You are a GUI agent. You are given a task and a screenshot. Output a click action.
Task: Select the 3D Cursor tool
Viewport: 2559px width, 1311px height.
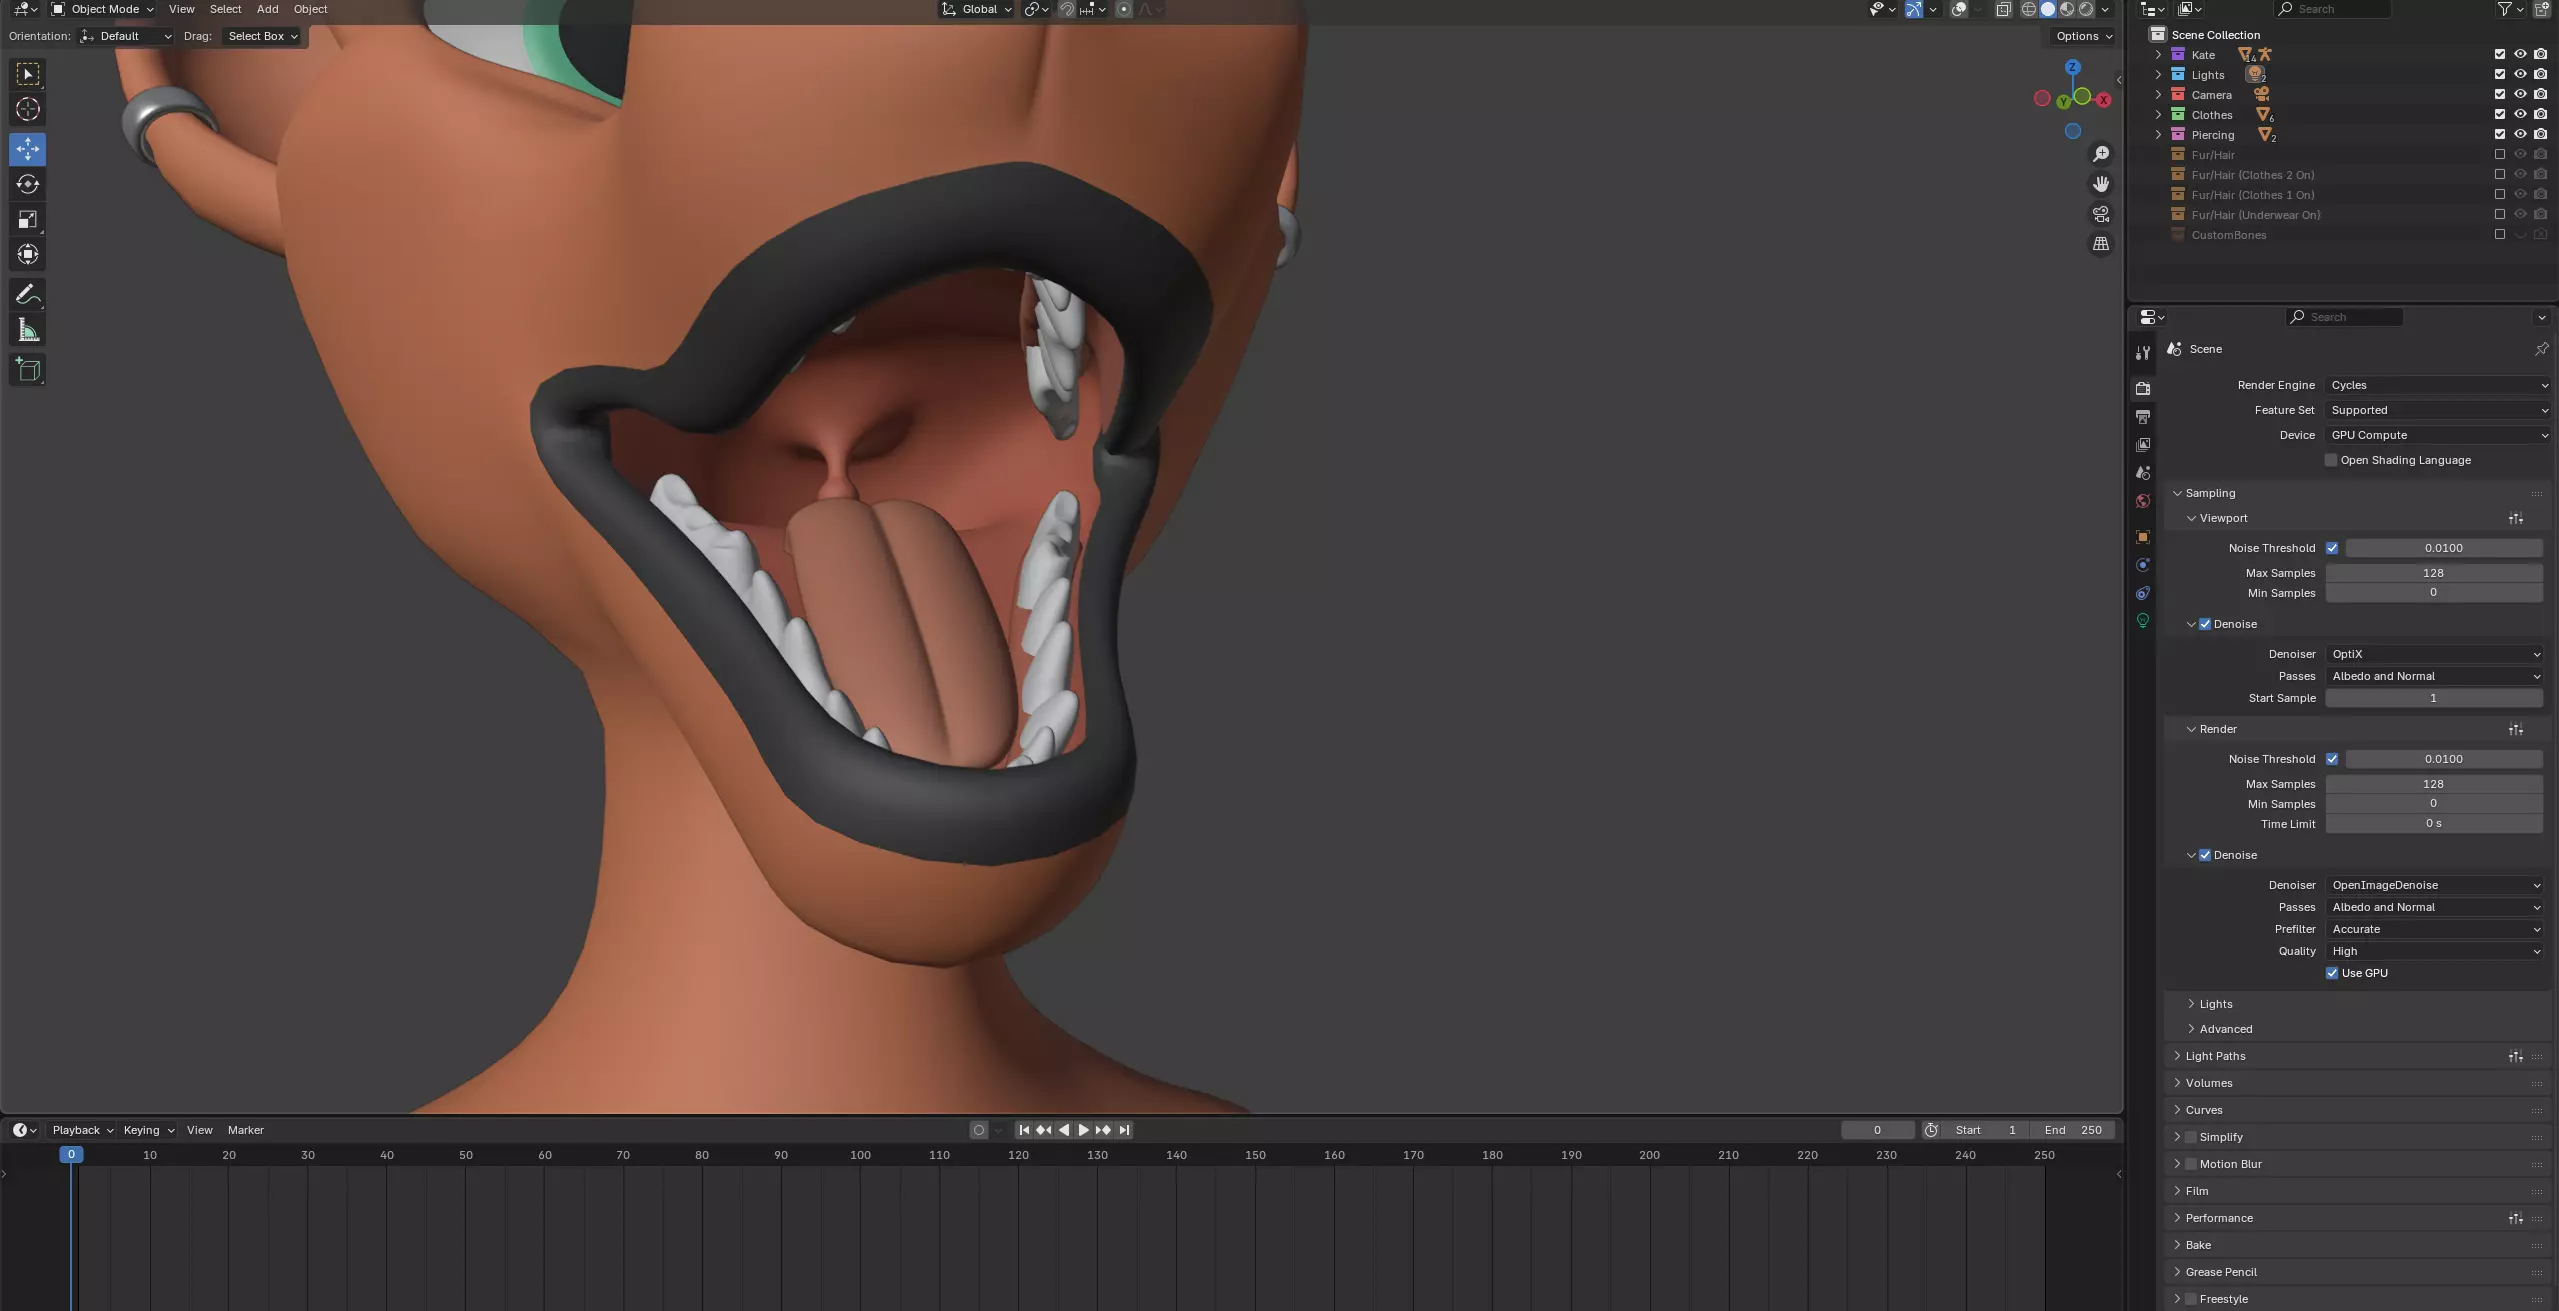(x=28, y=109)
